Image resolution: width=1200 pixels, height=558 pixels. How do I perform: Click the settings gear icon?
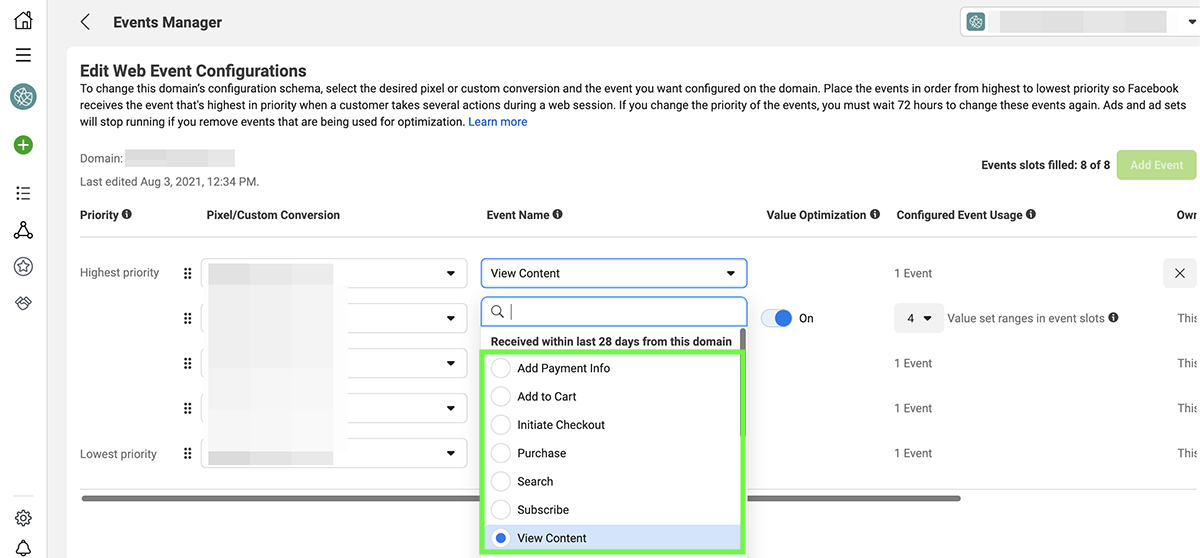coord(23,518)
